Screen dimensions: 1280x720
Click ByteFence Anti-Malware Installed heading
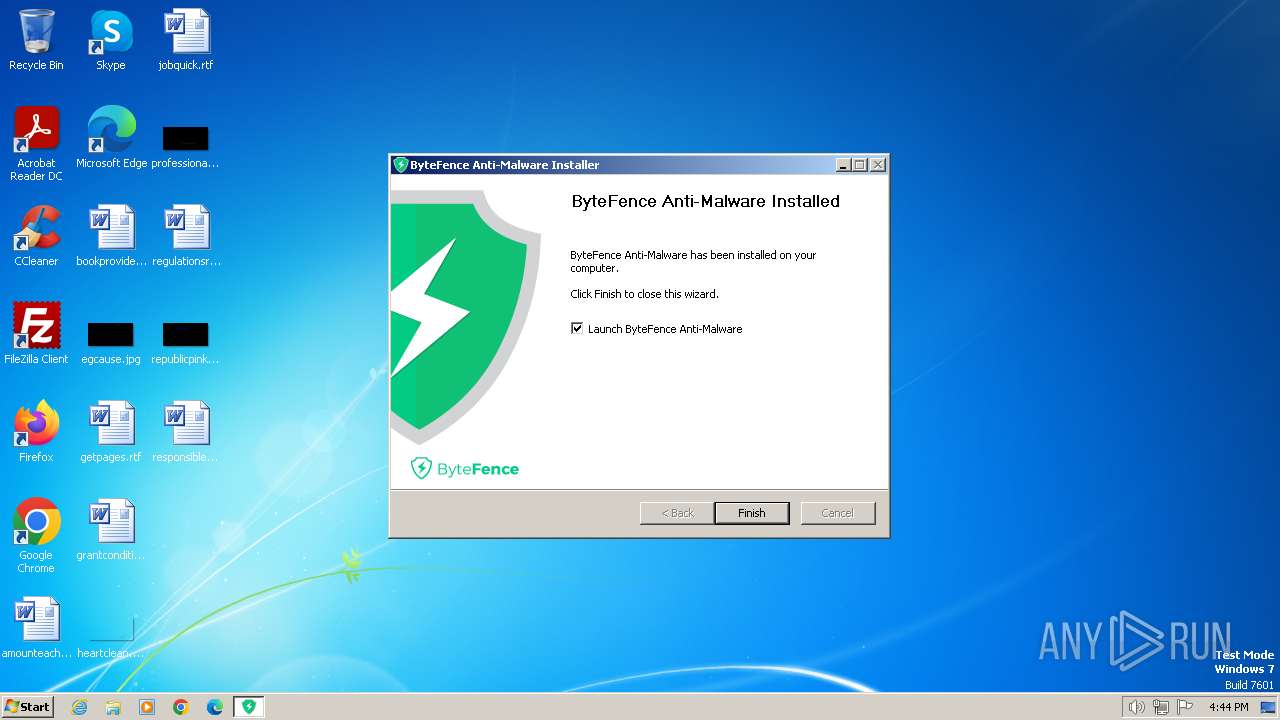coord(705,201)
